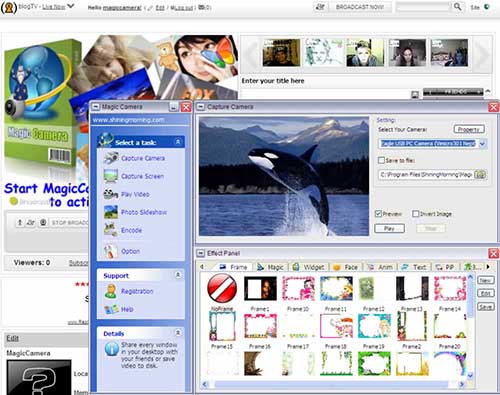500x395 pixels.
Task: Open Help under Support
Action: 119,309
